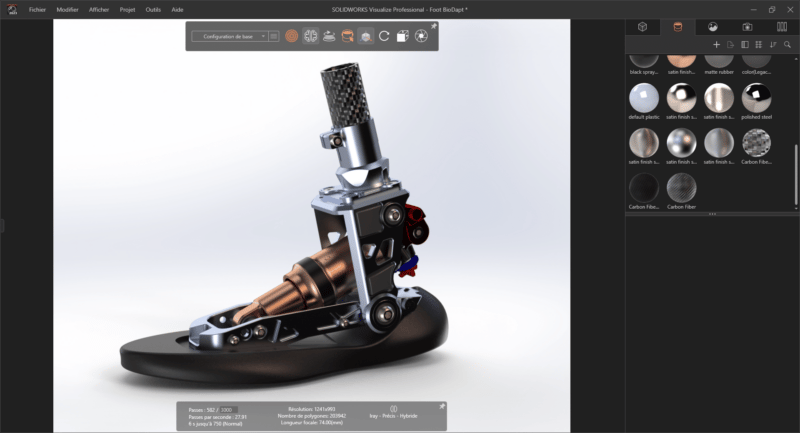This screenshot has height=433, width=800.
Task: Add a new appearance with plus button
Action: [716, 45]
